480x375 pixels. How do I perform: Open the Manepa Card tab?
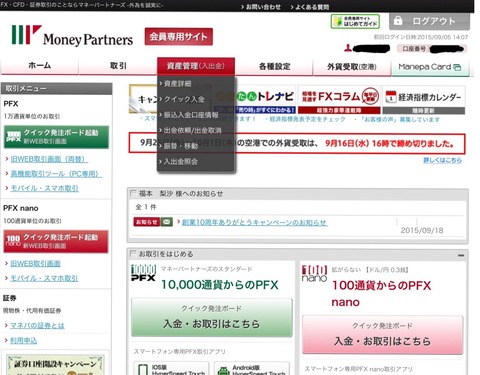point(431,67)
